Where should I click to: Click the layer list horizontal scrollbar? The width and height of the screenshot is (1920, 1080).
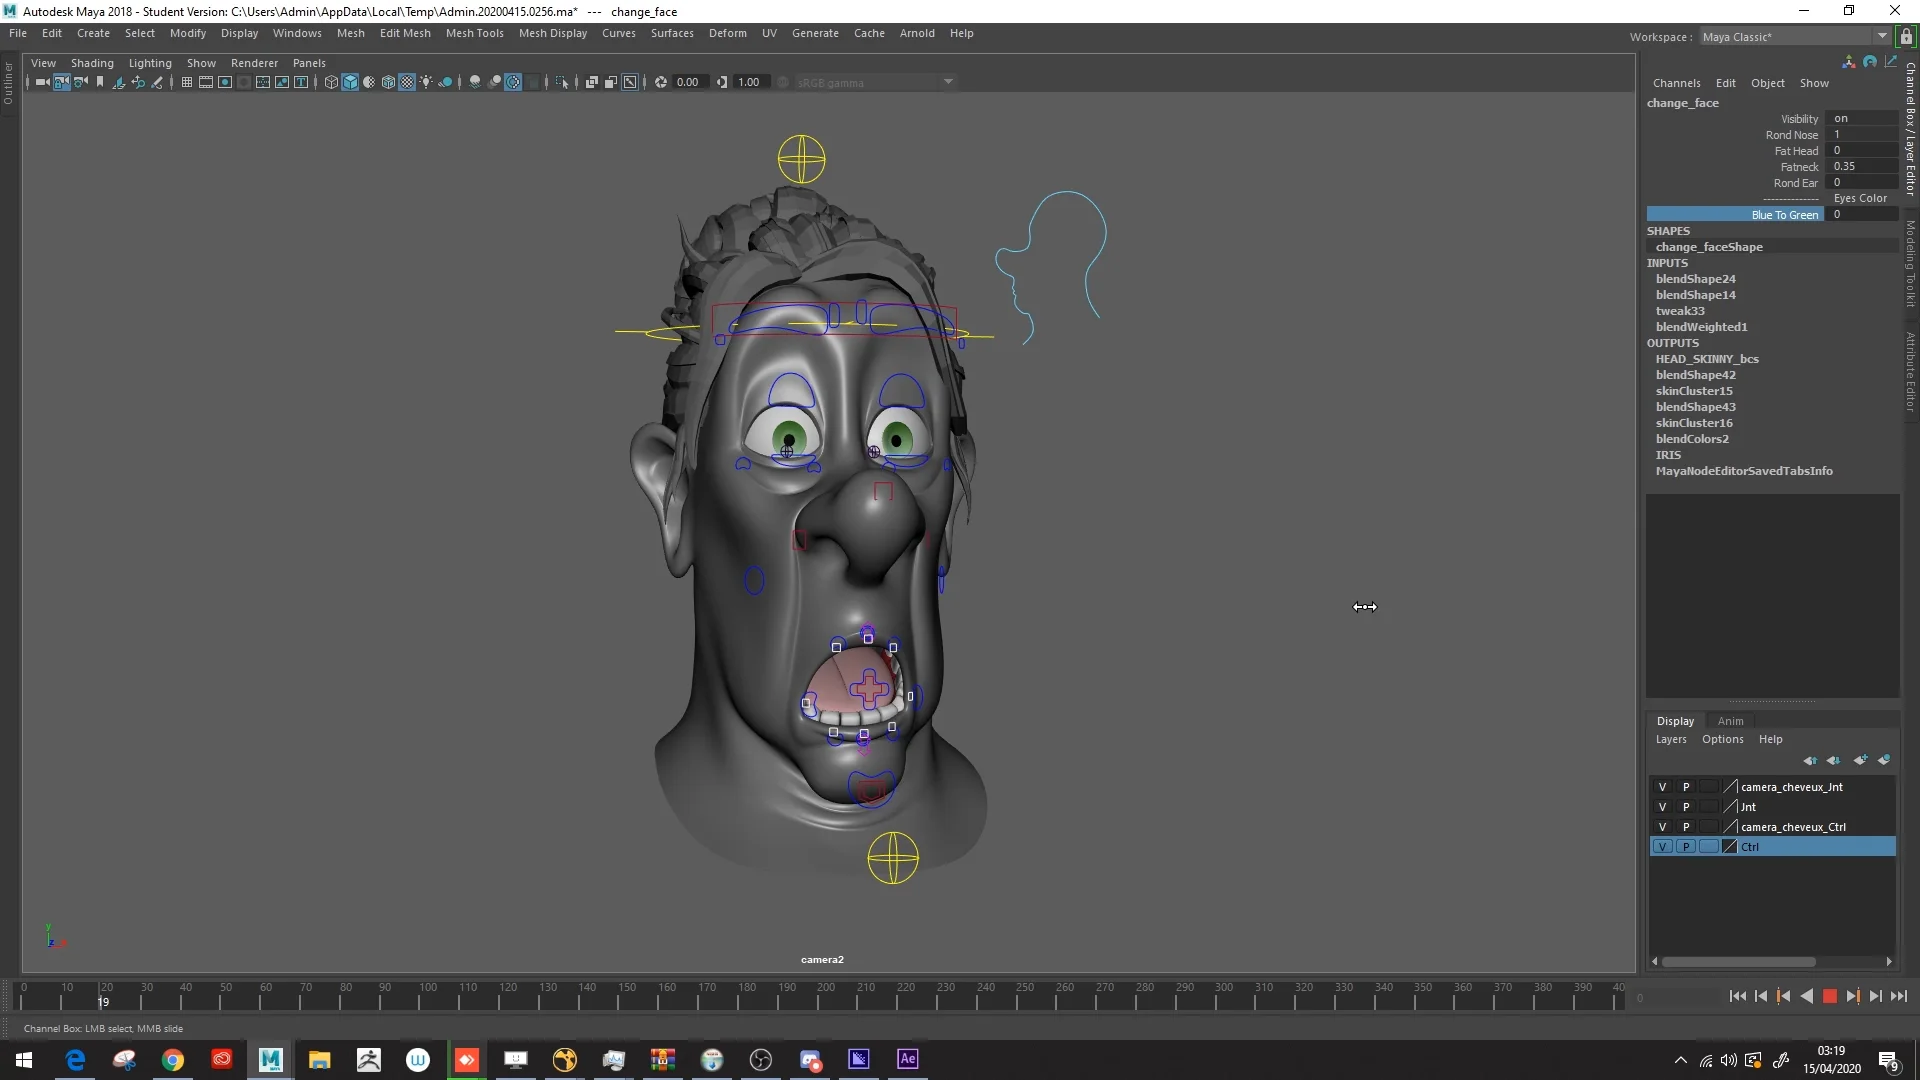[1738, 962]
